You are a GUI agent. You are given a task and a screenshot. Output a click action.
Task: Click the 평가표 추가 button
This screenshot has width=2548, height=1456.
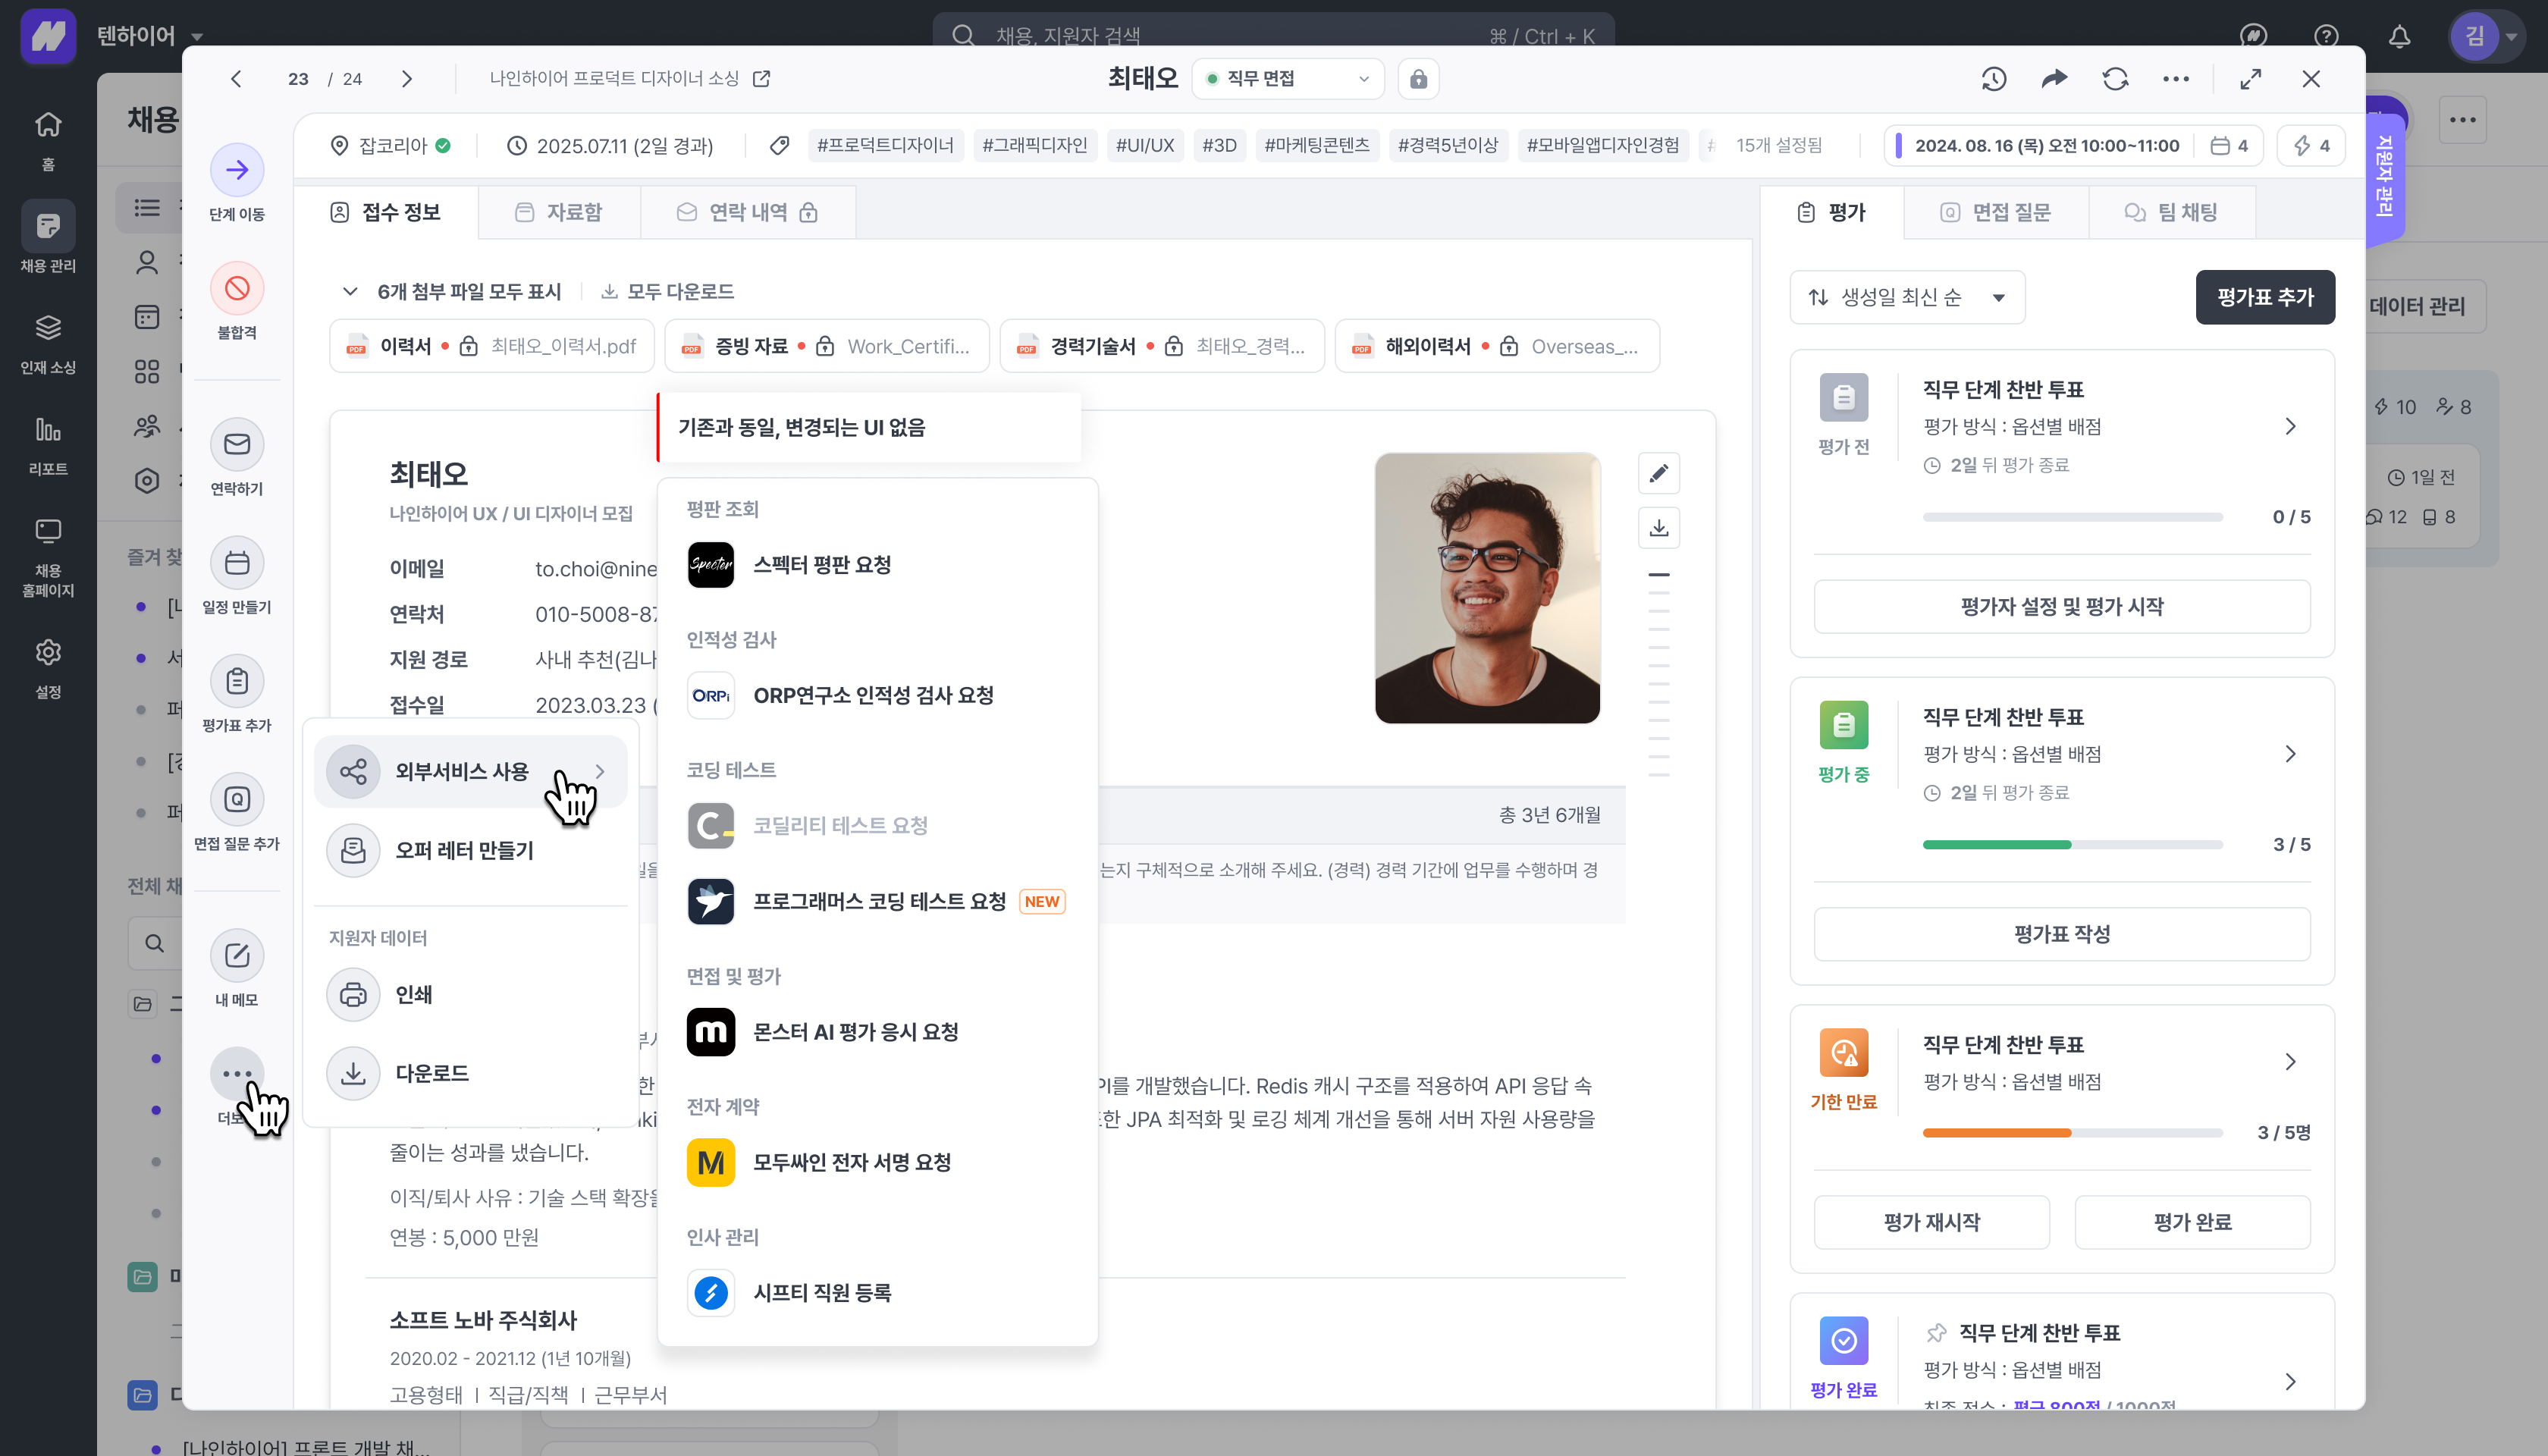pyautogui.click(x=2264, y=297)
